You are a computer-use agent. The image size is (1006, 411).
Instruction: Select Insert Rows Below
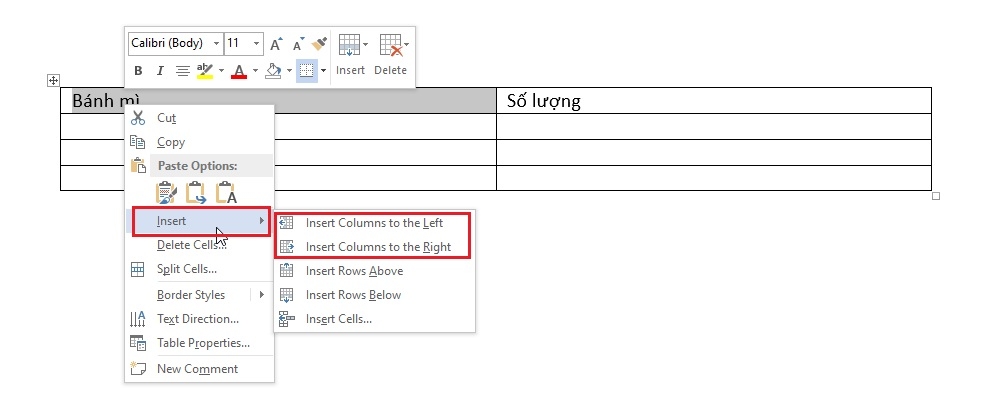(375, 295)
